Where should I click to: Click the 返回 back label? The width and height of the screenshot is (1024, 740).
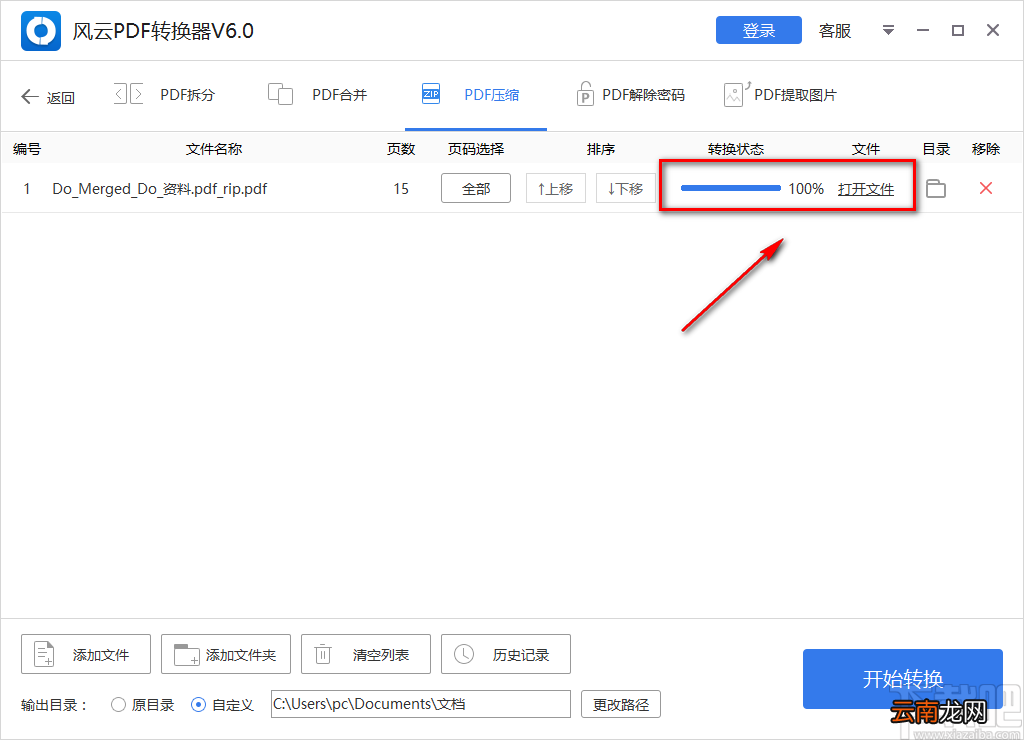60,97
